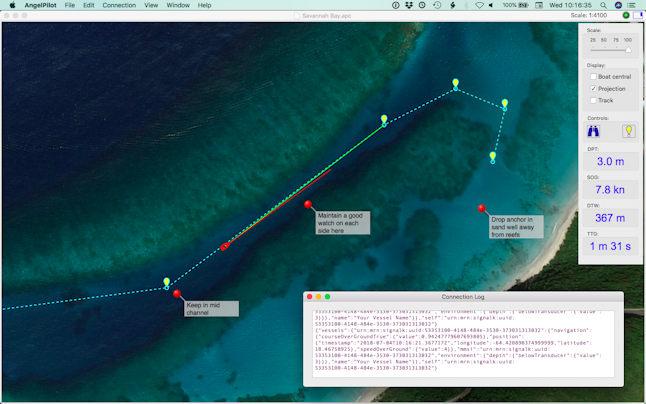
Task: Select the yellow waypoint pin near Keep in mid channel
Action: 166,282
